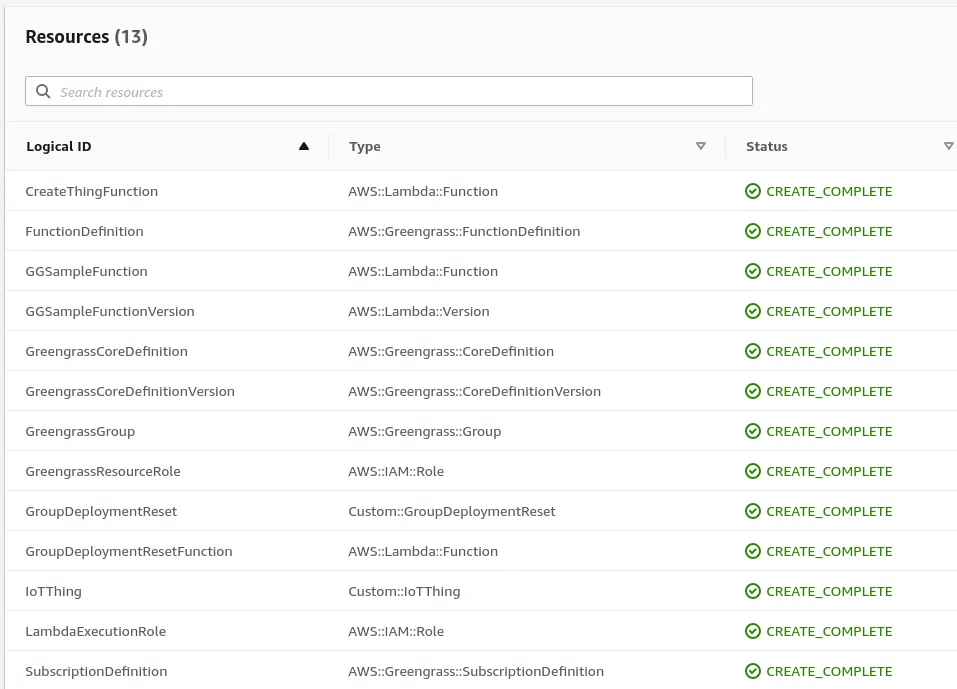Open the Type column sort arrow

coord(701,146)
